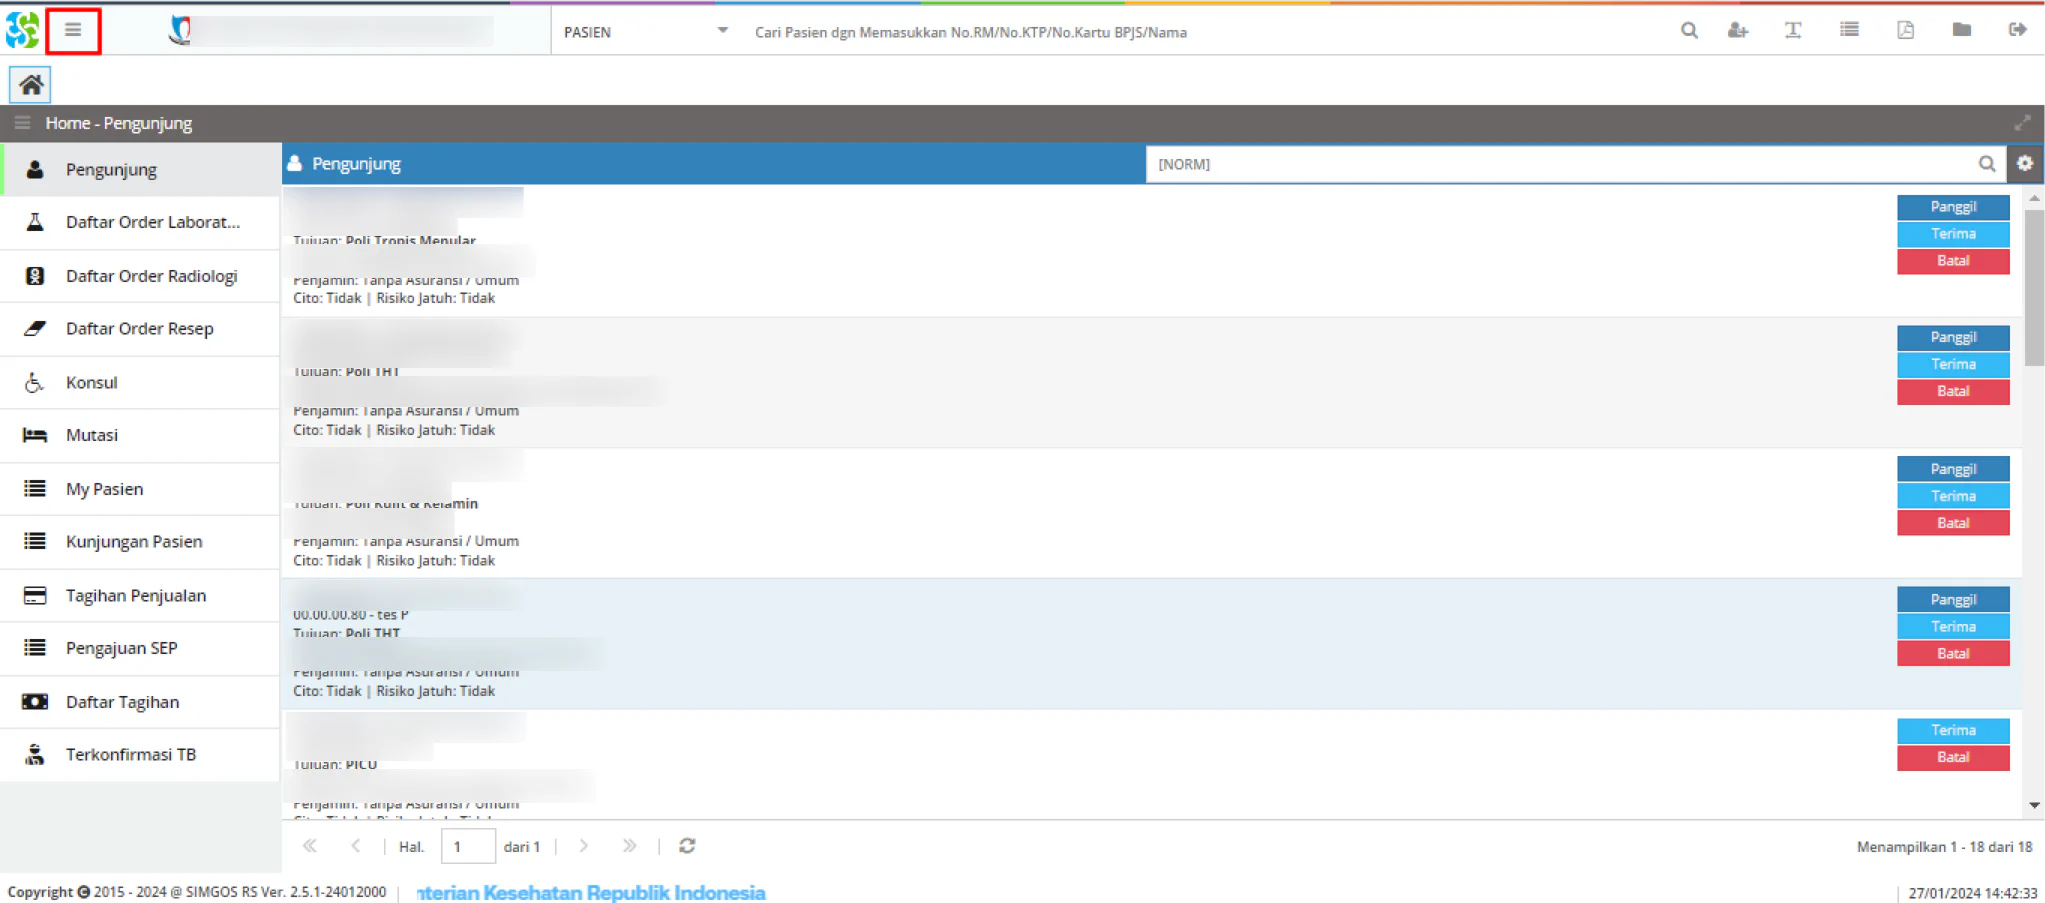Click the add patient icon in top toolbar
The image size is (2045, 903).
coord(1738,31)
